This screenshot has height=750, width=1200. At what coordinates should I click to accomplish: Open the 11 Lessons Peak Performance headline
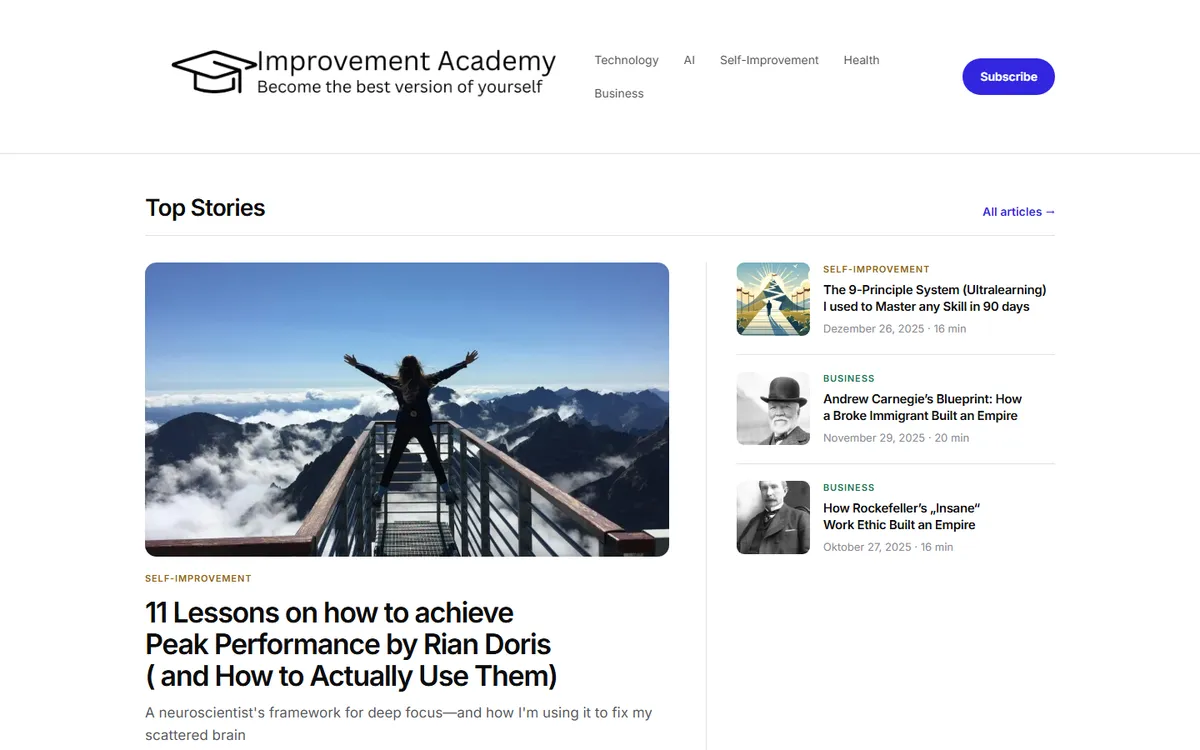tap(351, 644)
